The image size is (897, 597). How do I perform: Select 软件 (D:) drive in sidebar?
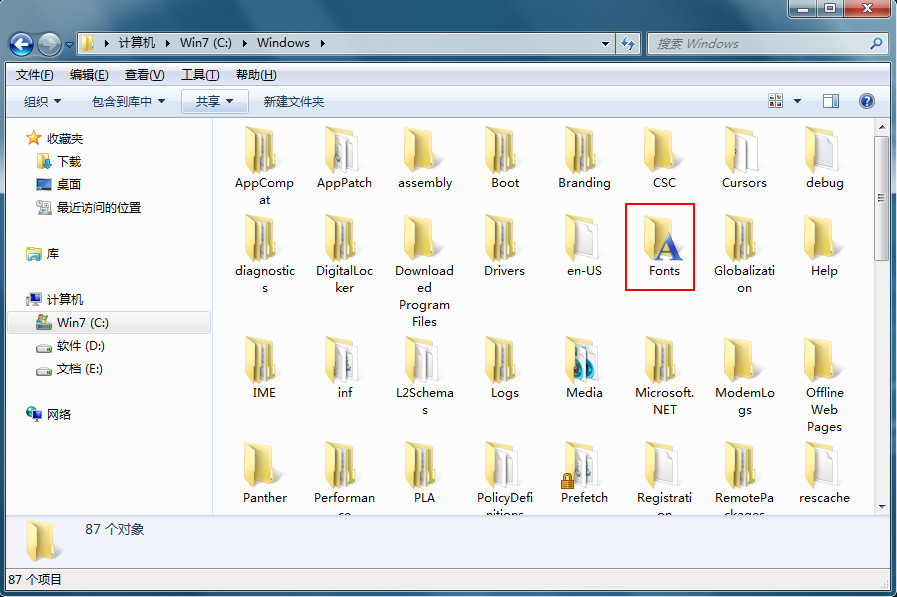[70, 346]
